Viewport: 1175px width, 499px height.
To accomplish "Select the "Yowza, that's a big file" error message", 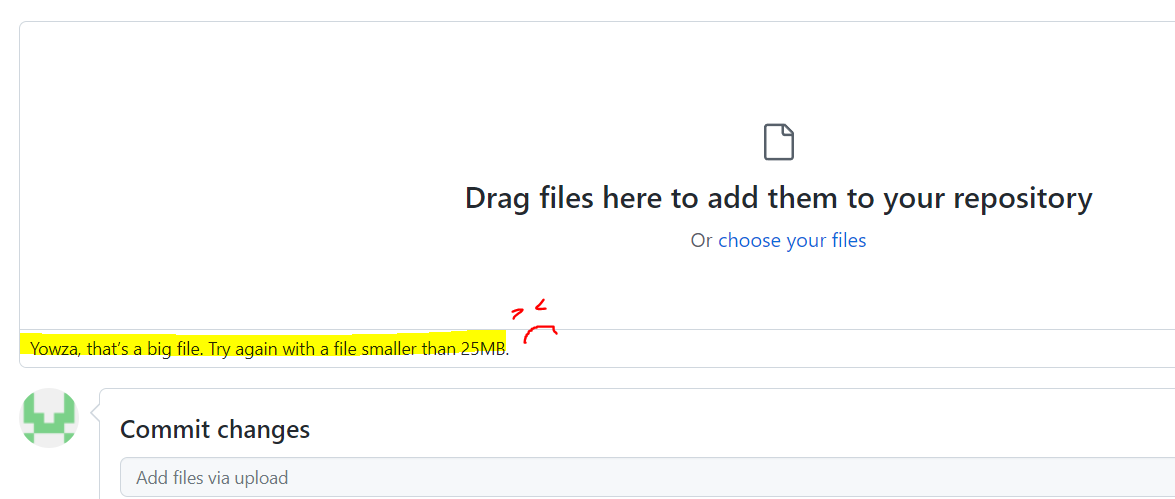I will 270,348.
